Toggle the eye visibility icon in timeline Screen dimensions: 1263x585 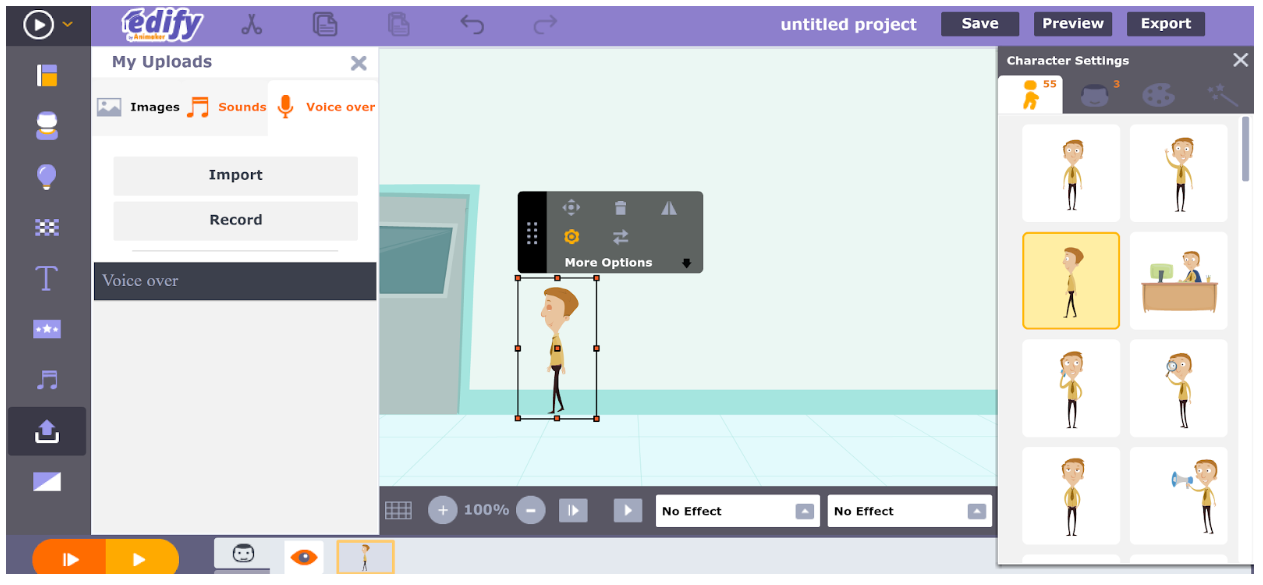(x=304, y=557)
